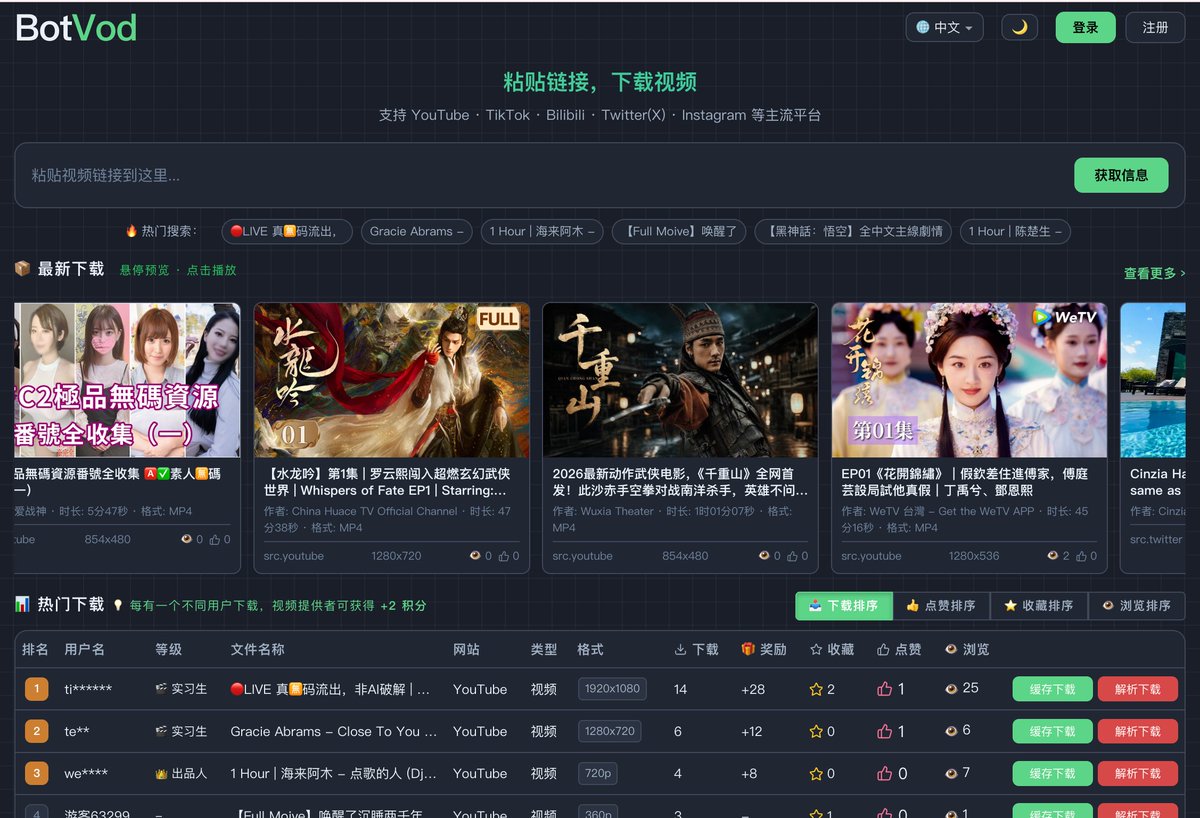Open the 水龙吟 video thumbnail
This screenshot has height=818, width=1200.
point(391,380)
